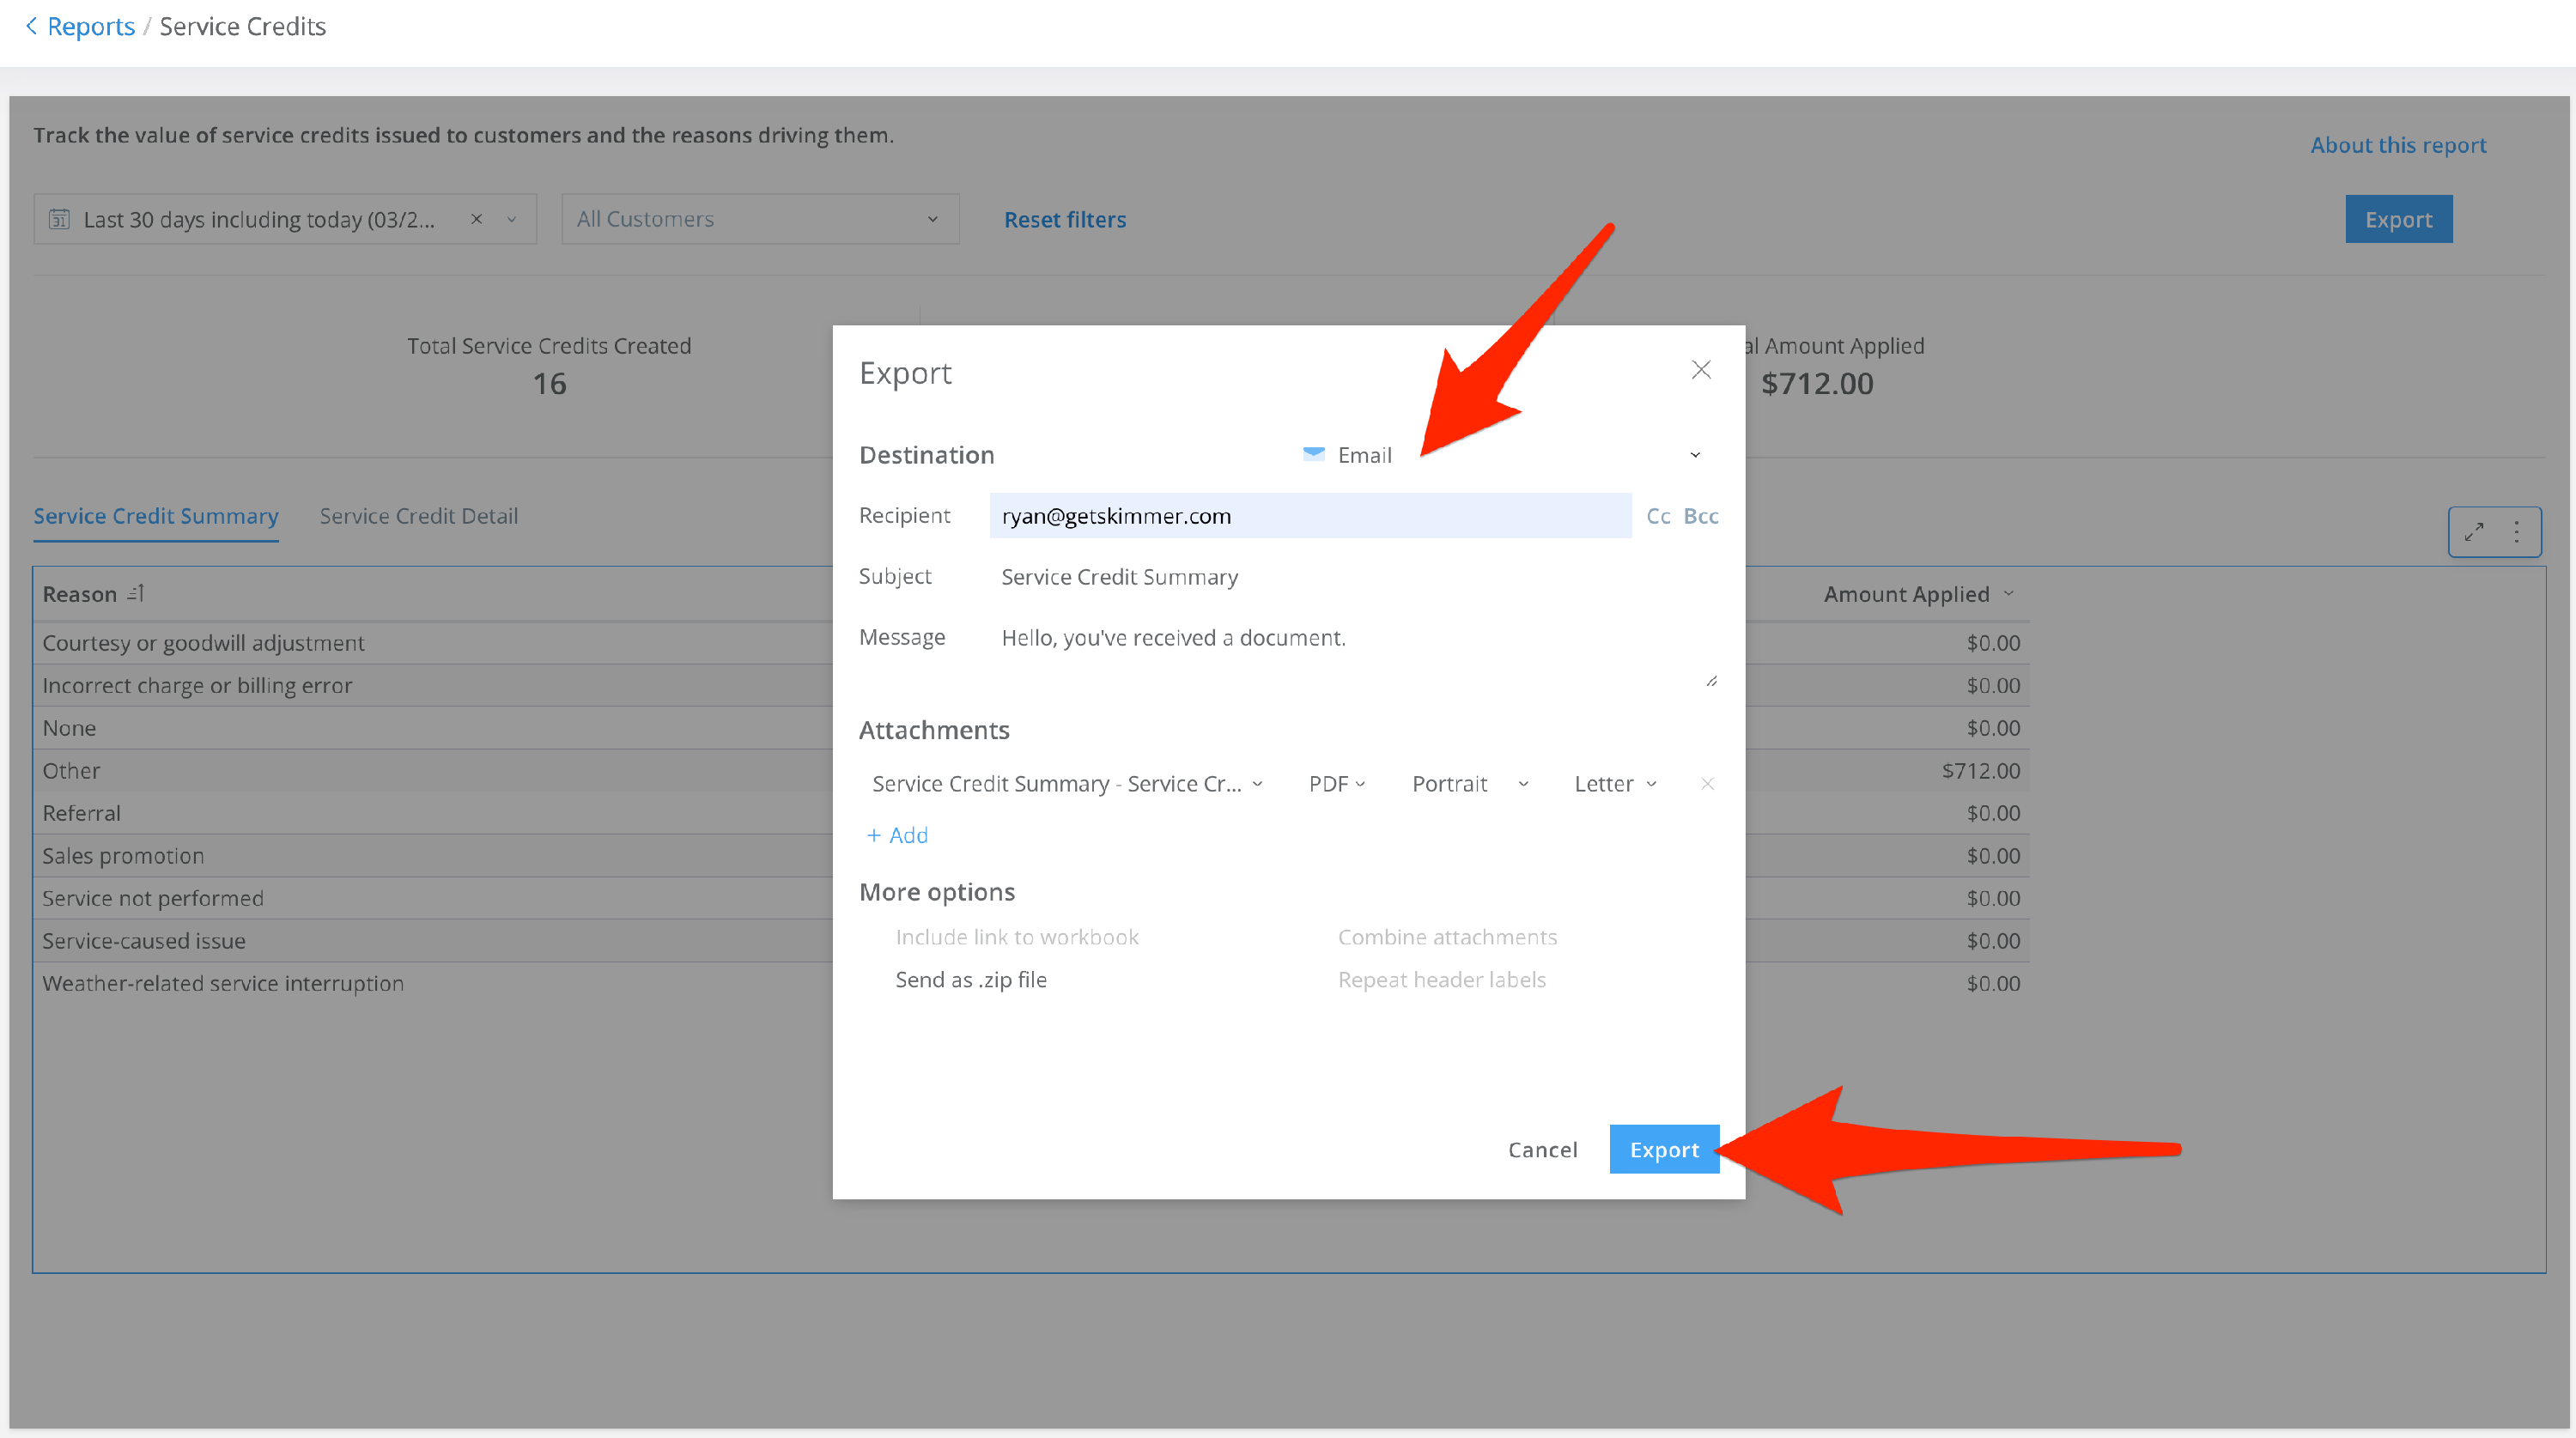Click + Add to add another attachment
Viewport: 2576px width, 1438px height.
pos(897,835)
